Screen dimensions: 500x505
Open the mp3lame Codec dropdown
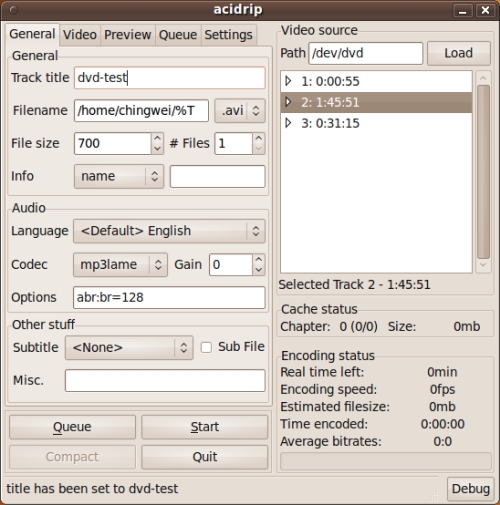[120, 265]
